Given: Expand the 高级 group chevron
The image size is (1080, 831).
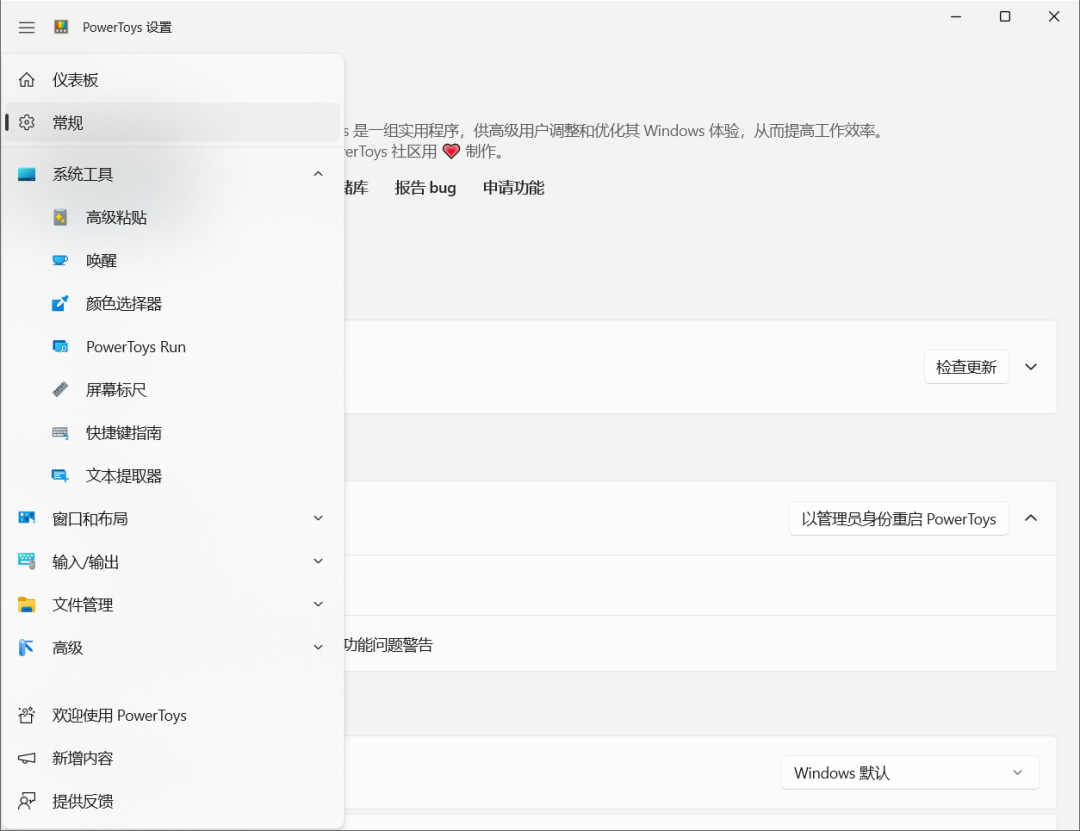Looking at the screenshot, I should (x=318, y=647).
